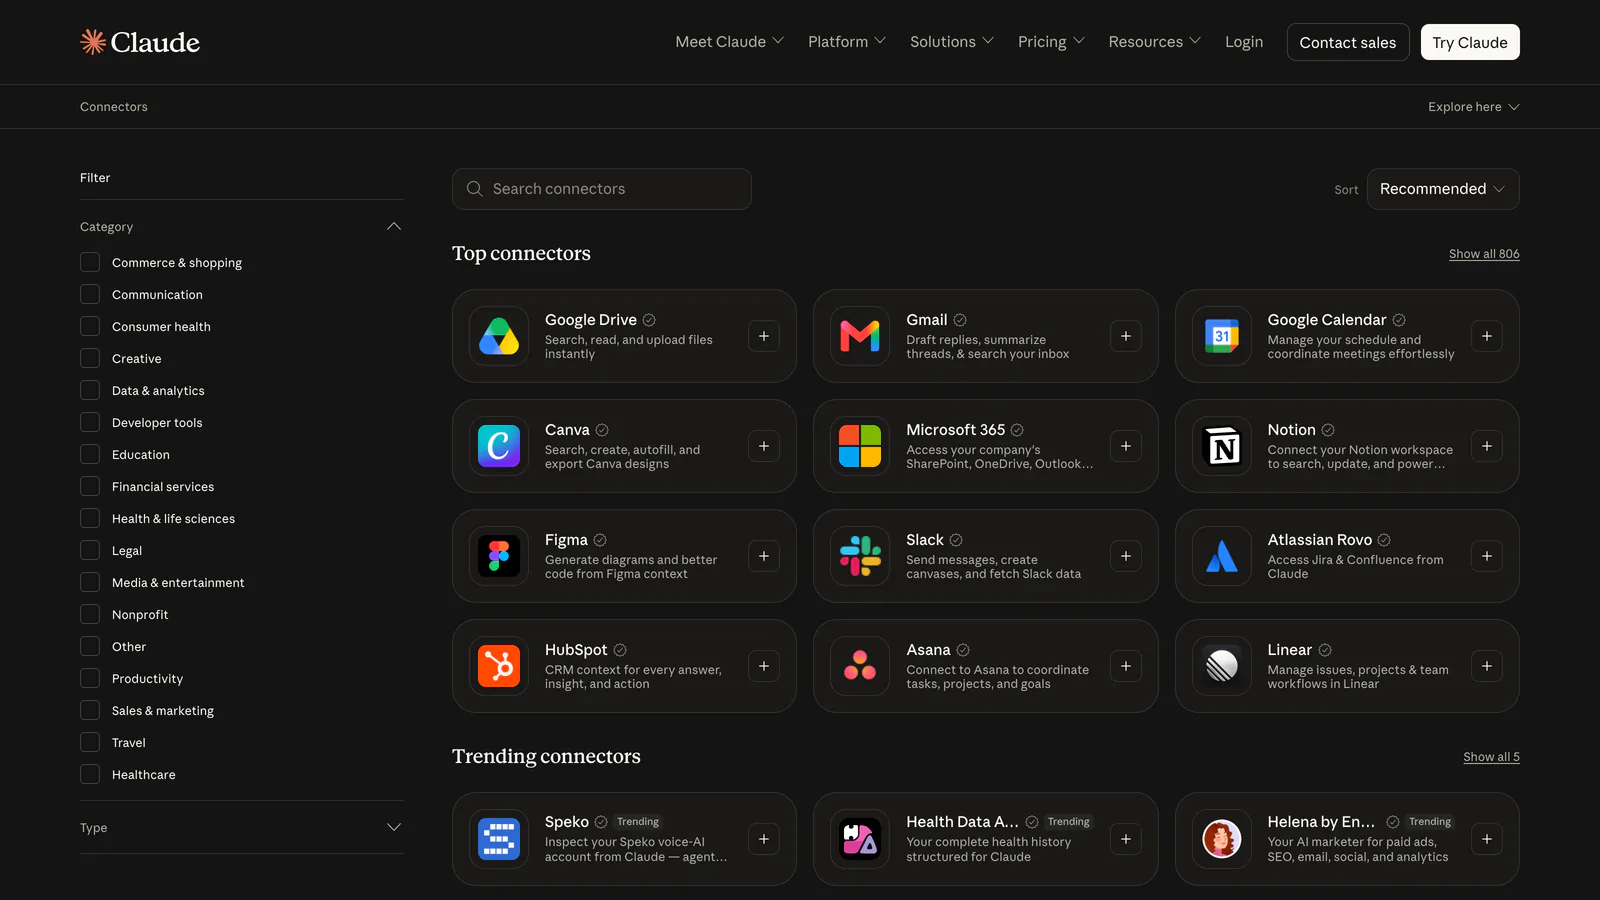Image resolution: width=1600 pixels, height=900 pixels.
Task: Add the Linear connector with plus
Action: click(1487, 666)
